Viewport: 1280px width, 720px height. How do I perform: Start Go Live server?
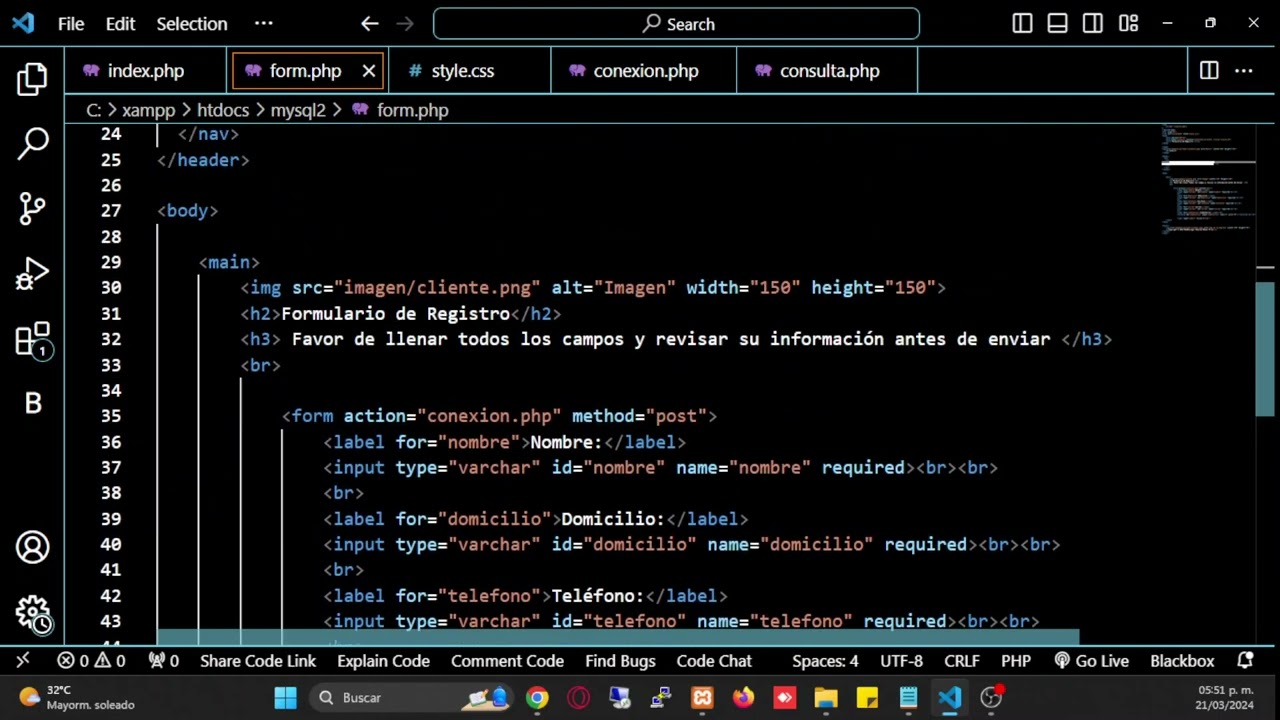tap(1092, 660)
